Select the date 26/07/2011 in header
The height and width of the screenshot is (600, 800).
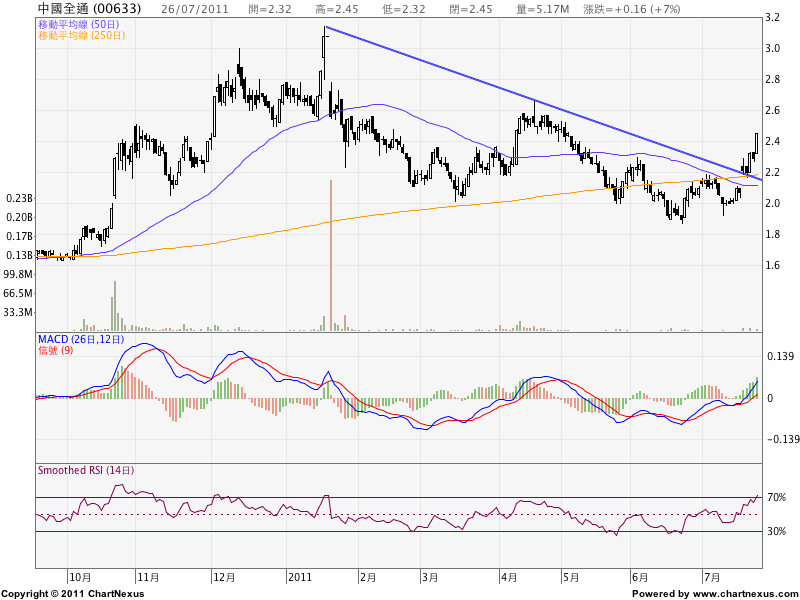(195, 9)
